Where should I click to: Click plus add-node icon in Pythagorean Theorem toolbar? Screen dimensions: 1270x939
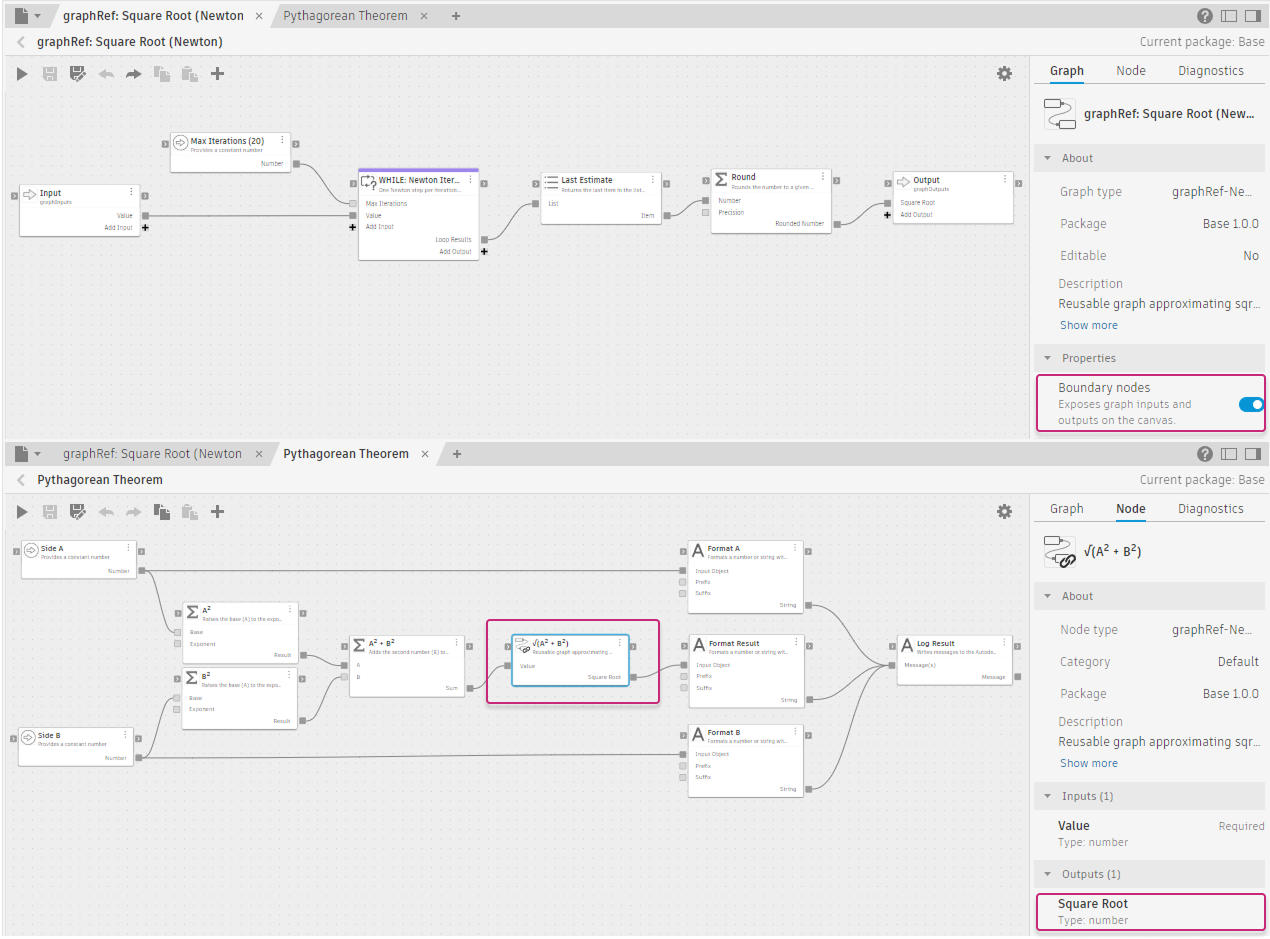217,512
